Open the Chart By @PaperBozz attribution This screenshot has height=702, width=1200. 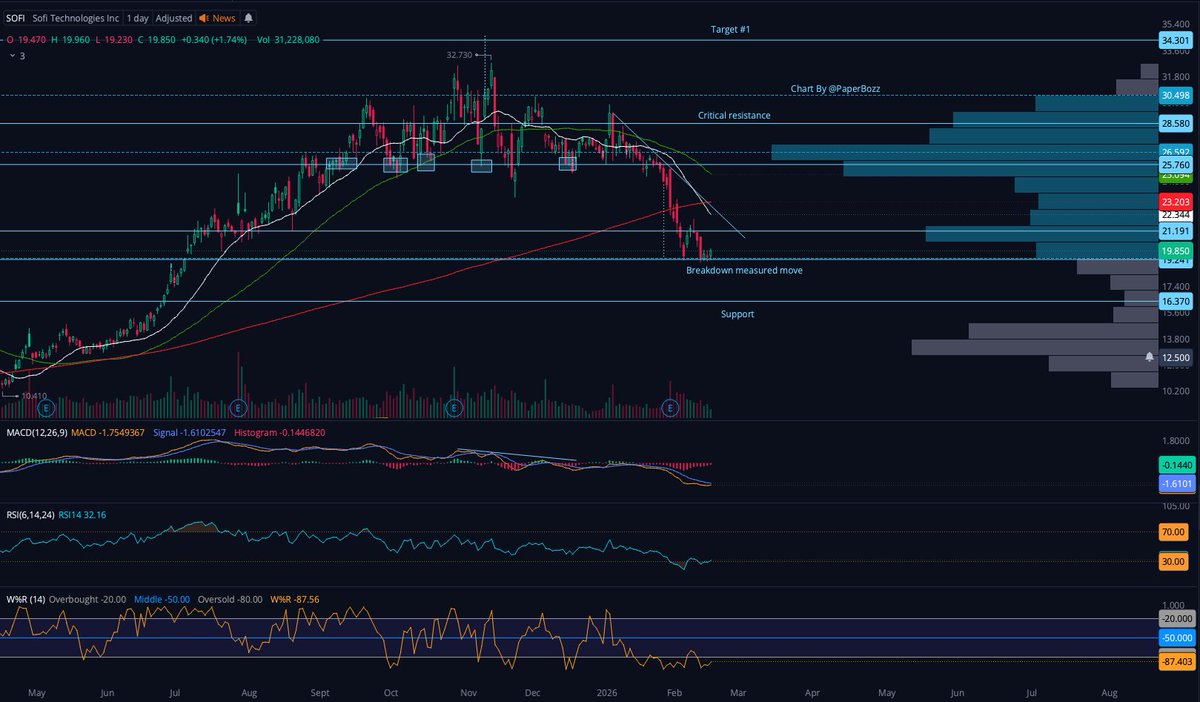click(x=835, y=88)
